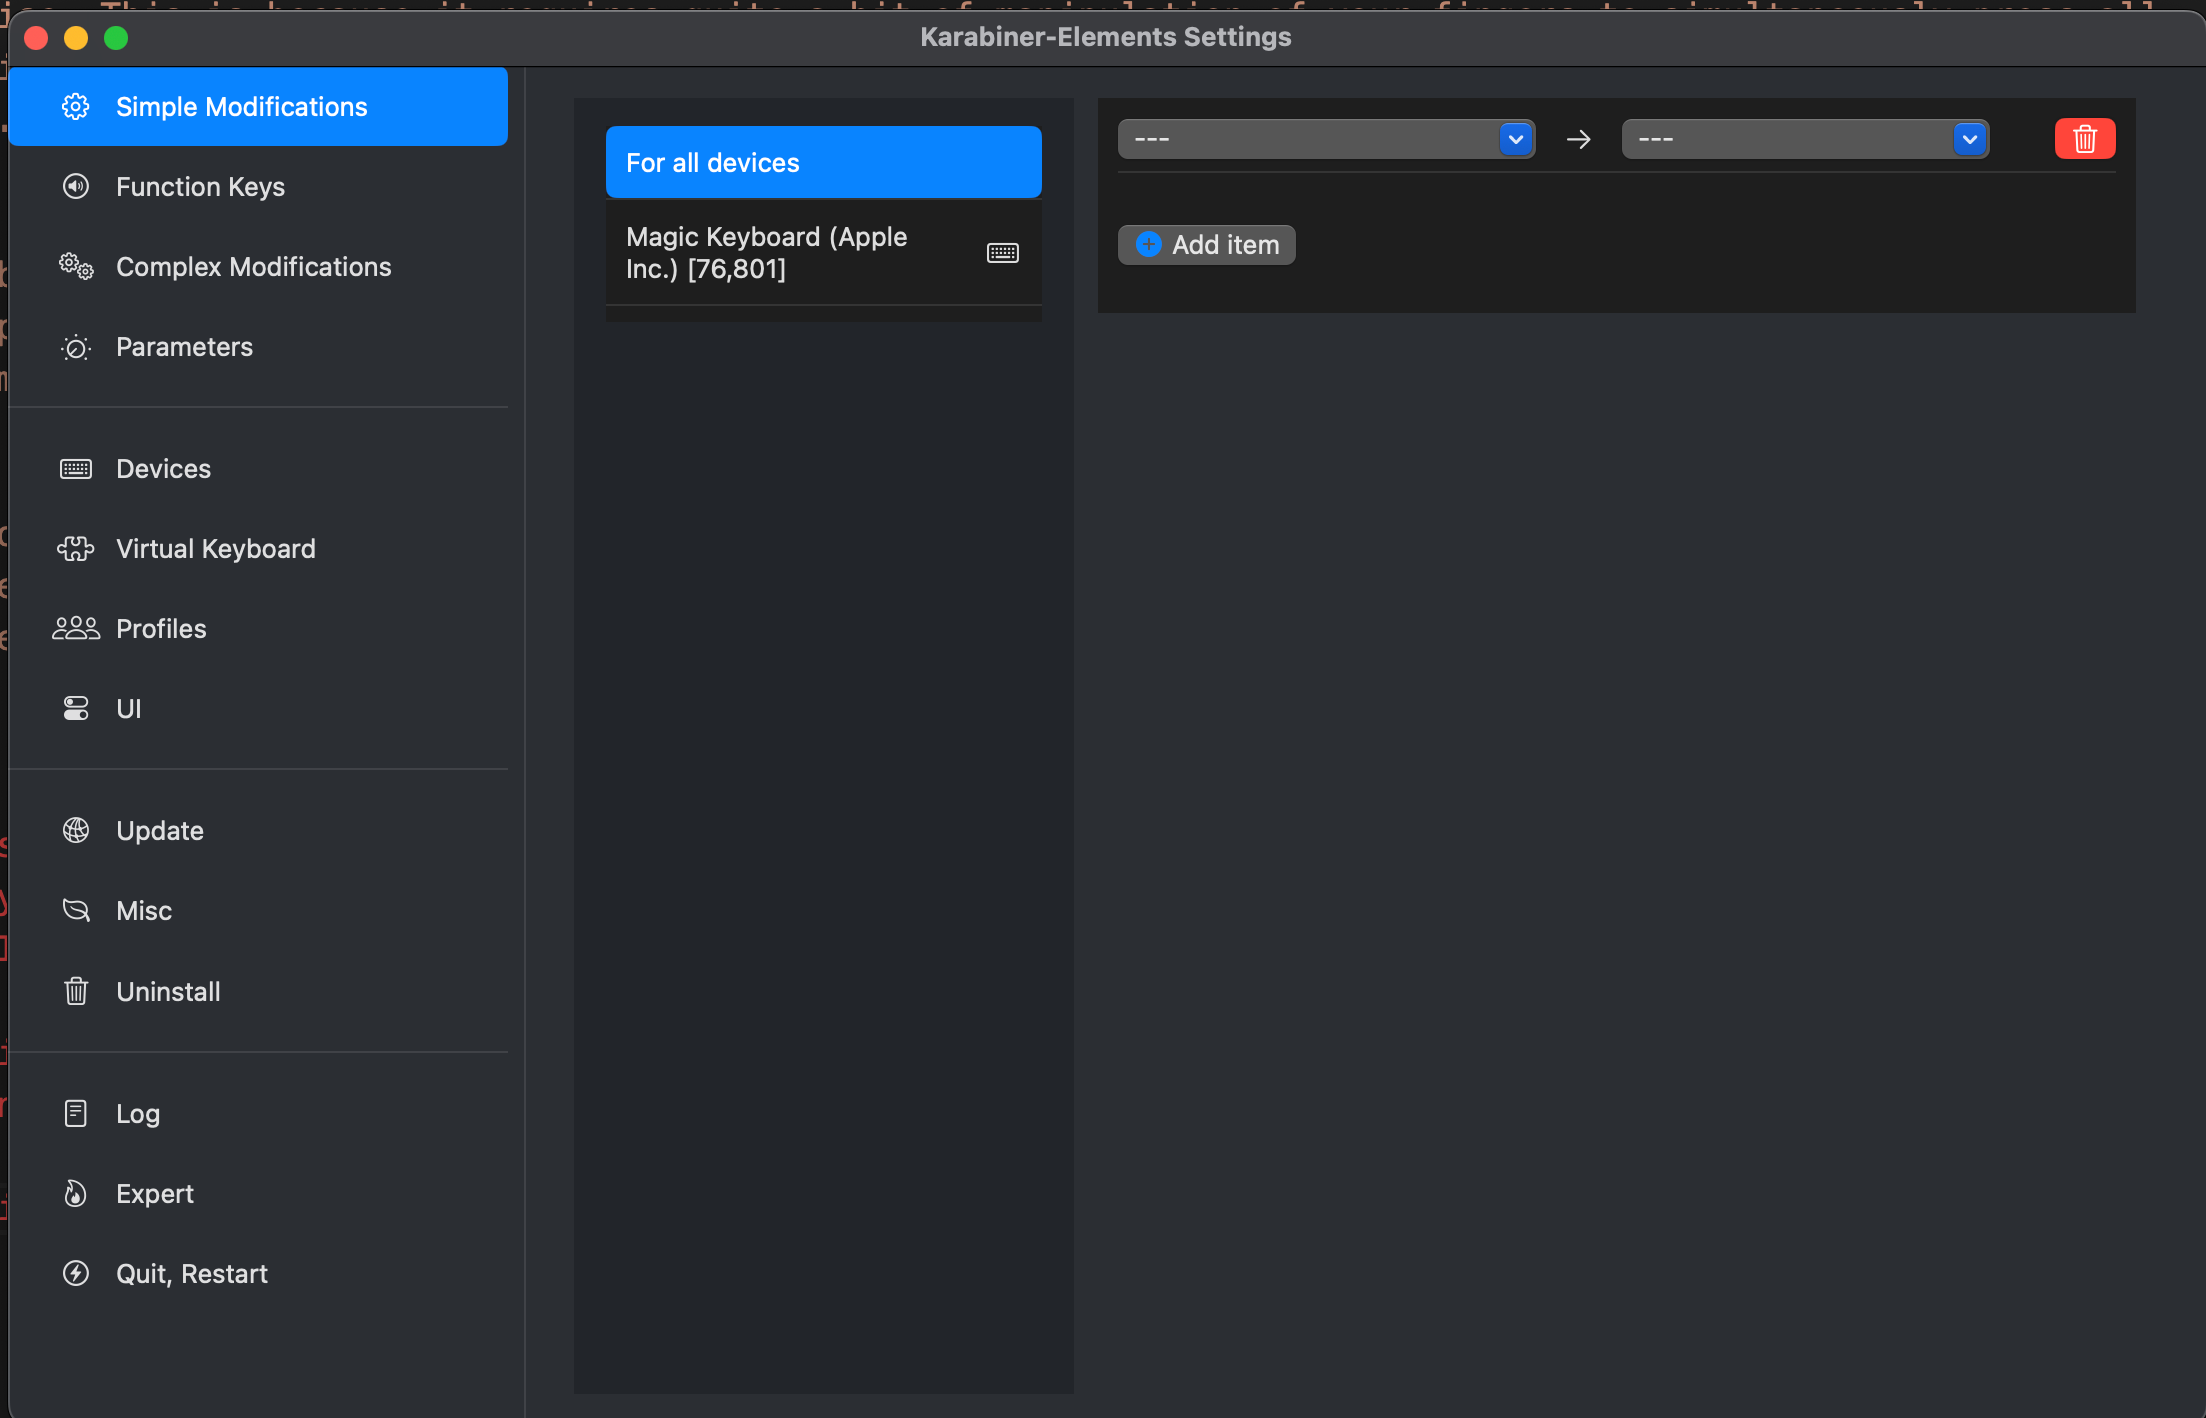Click the keyboard icon beside Magic Keyboard

[x=1003, y=253]
